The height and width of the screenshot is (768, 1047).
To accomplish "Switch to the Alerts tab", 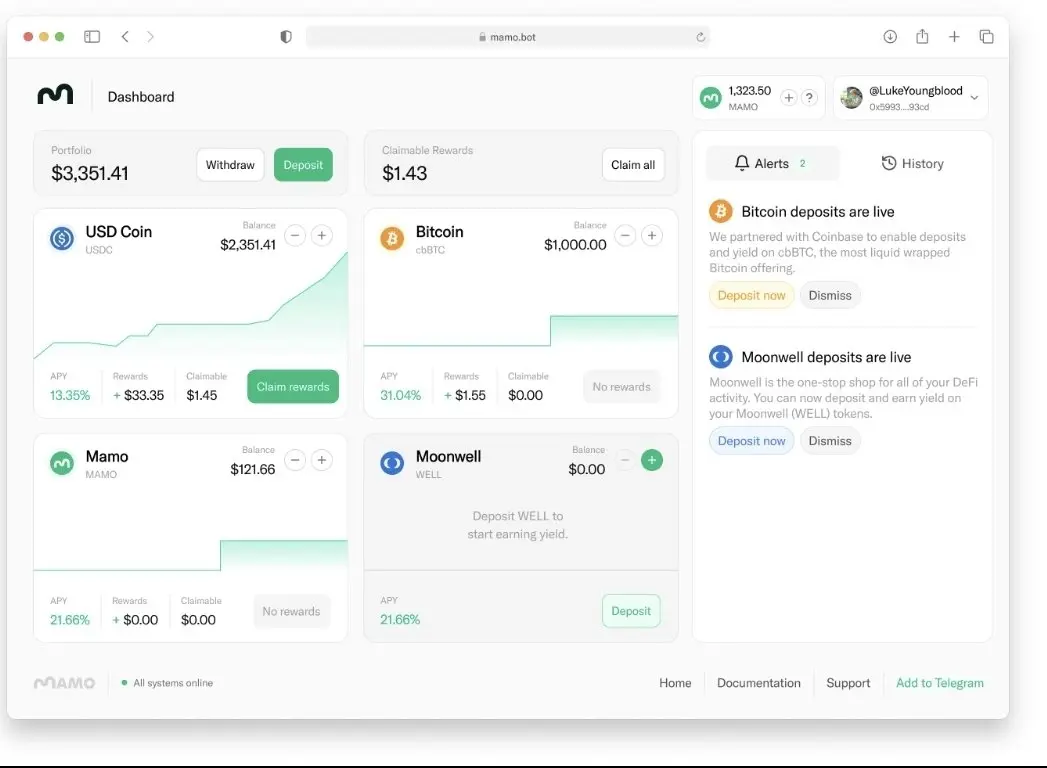I will [772, 164].
